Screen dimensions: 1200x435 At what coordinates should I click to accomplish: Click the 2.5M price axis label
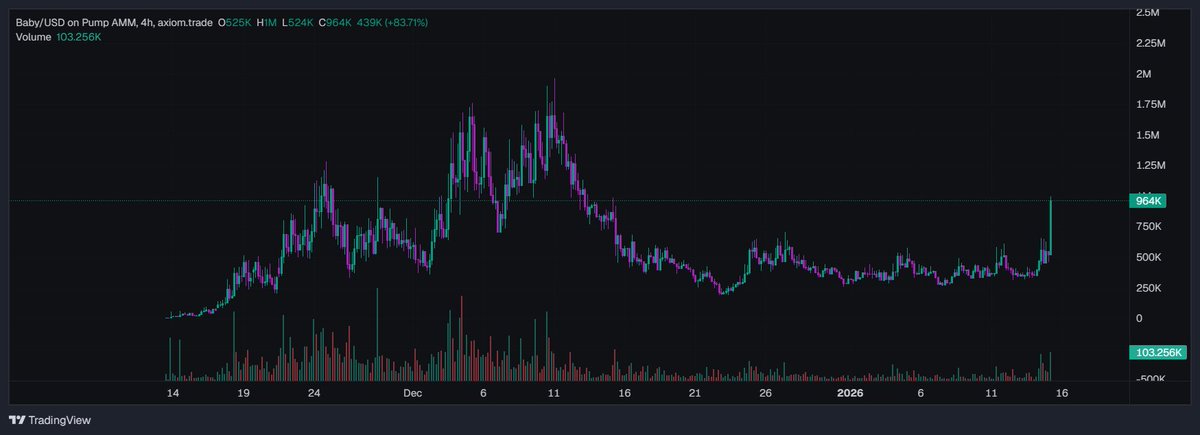point(1147,13)
